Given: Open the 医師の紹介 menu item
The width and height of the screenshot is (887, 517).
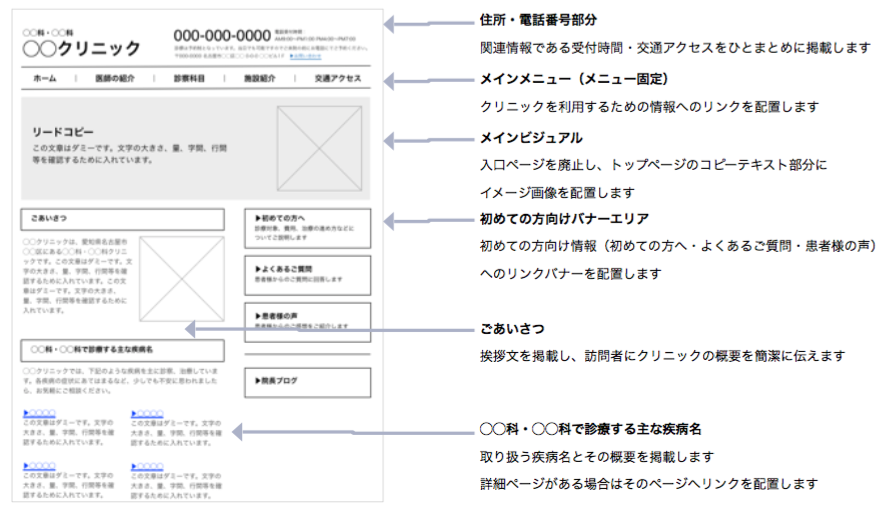Looking at the screenshot, I should (x=115, y=79).
